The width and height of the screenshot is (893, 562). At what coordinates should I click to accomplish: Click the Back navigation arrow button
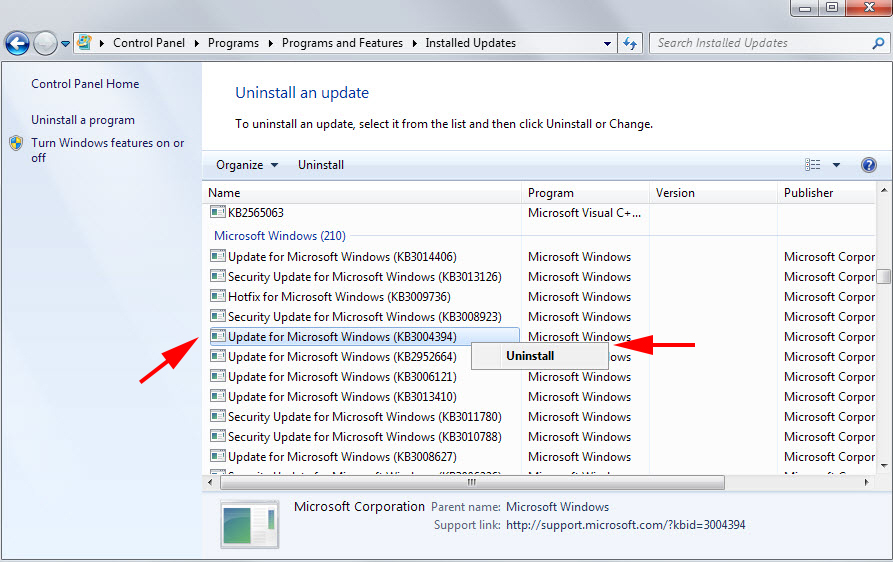click(x=17, y=43)
